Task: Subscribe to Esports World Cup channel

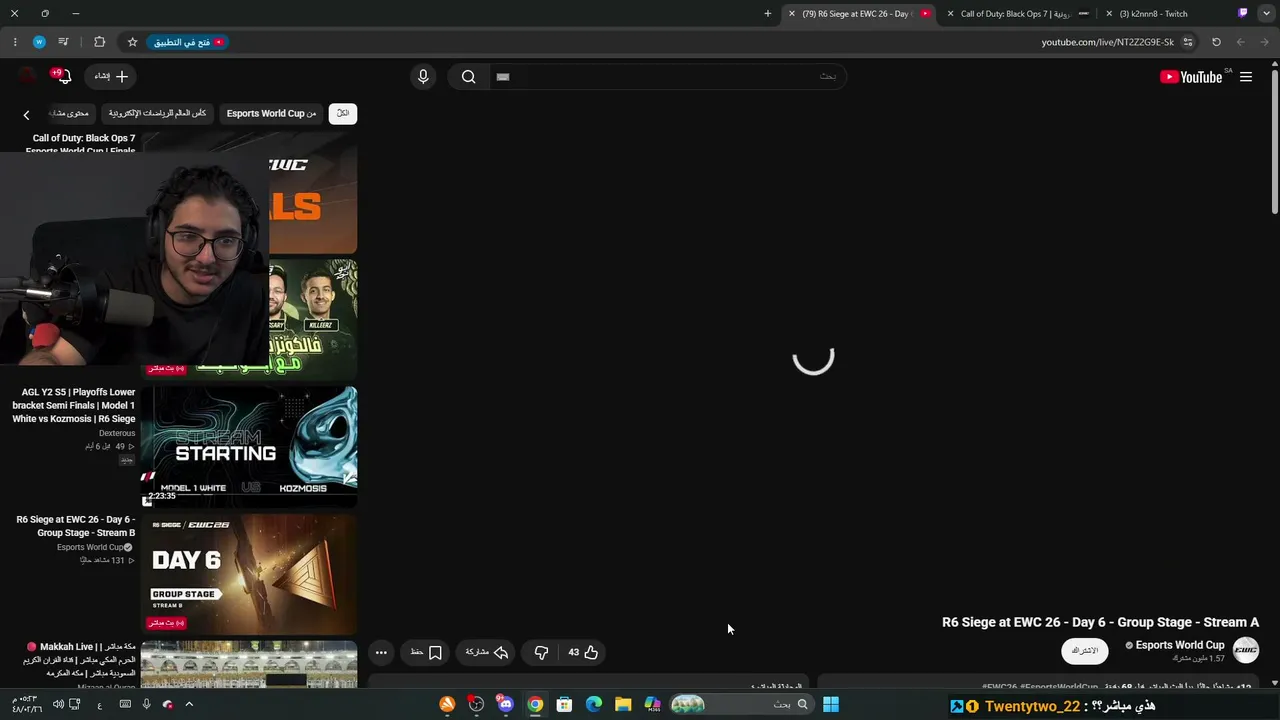Action: point(1085,651)
